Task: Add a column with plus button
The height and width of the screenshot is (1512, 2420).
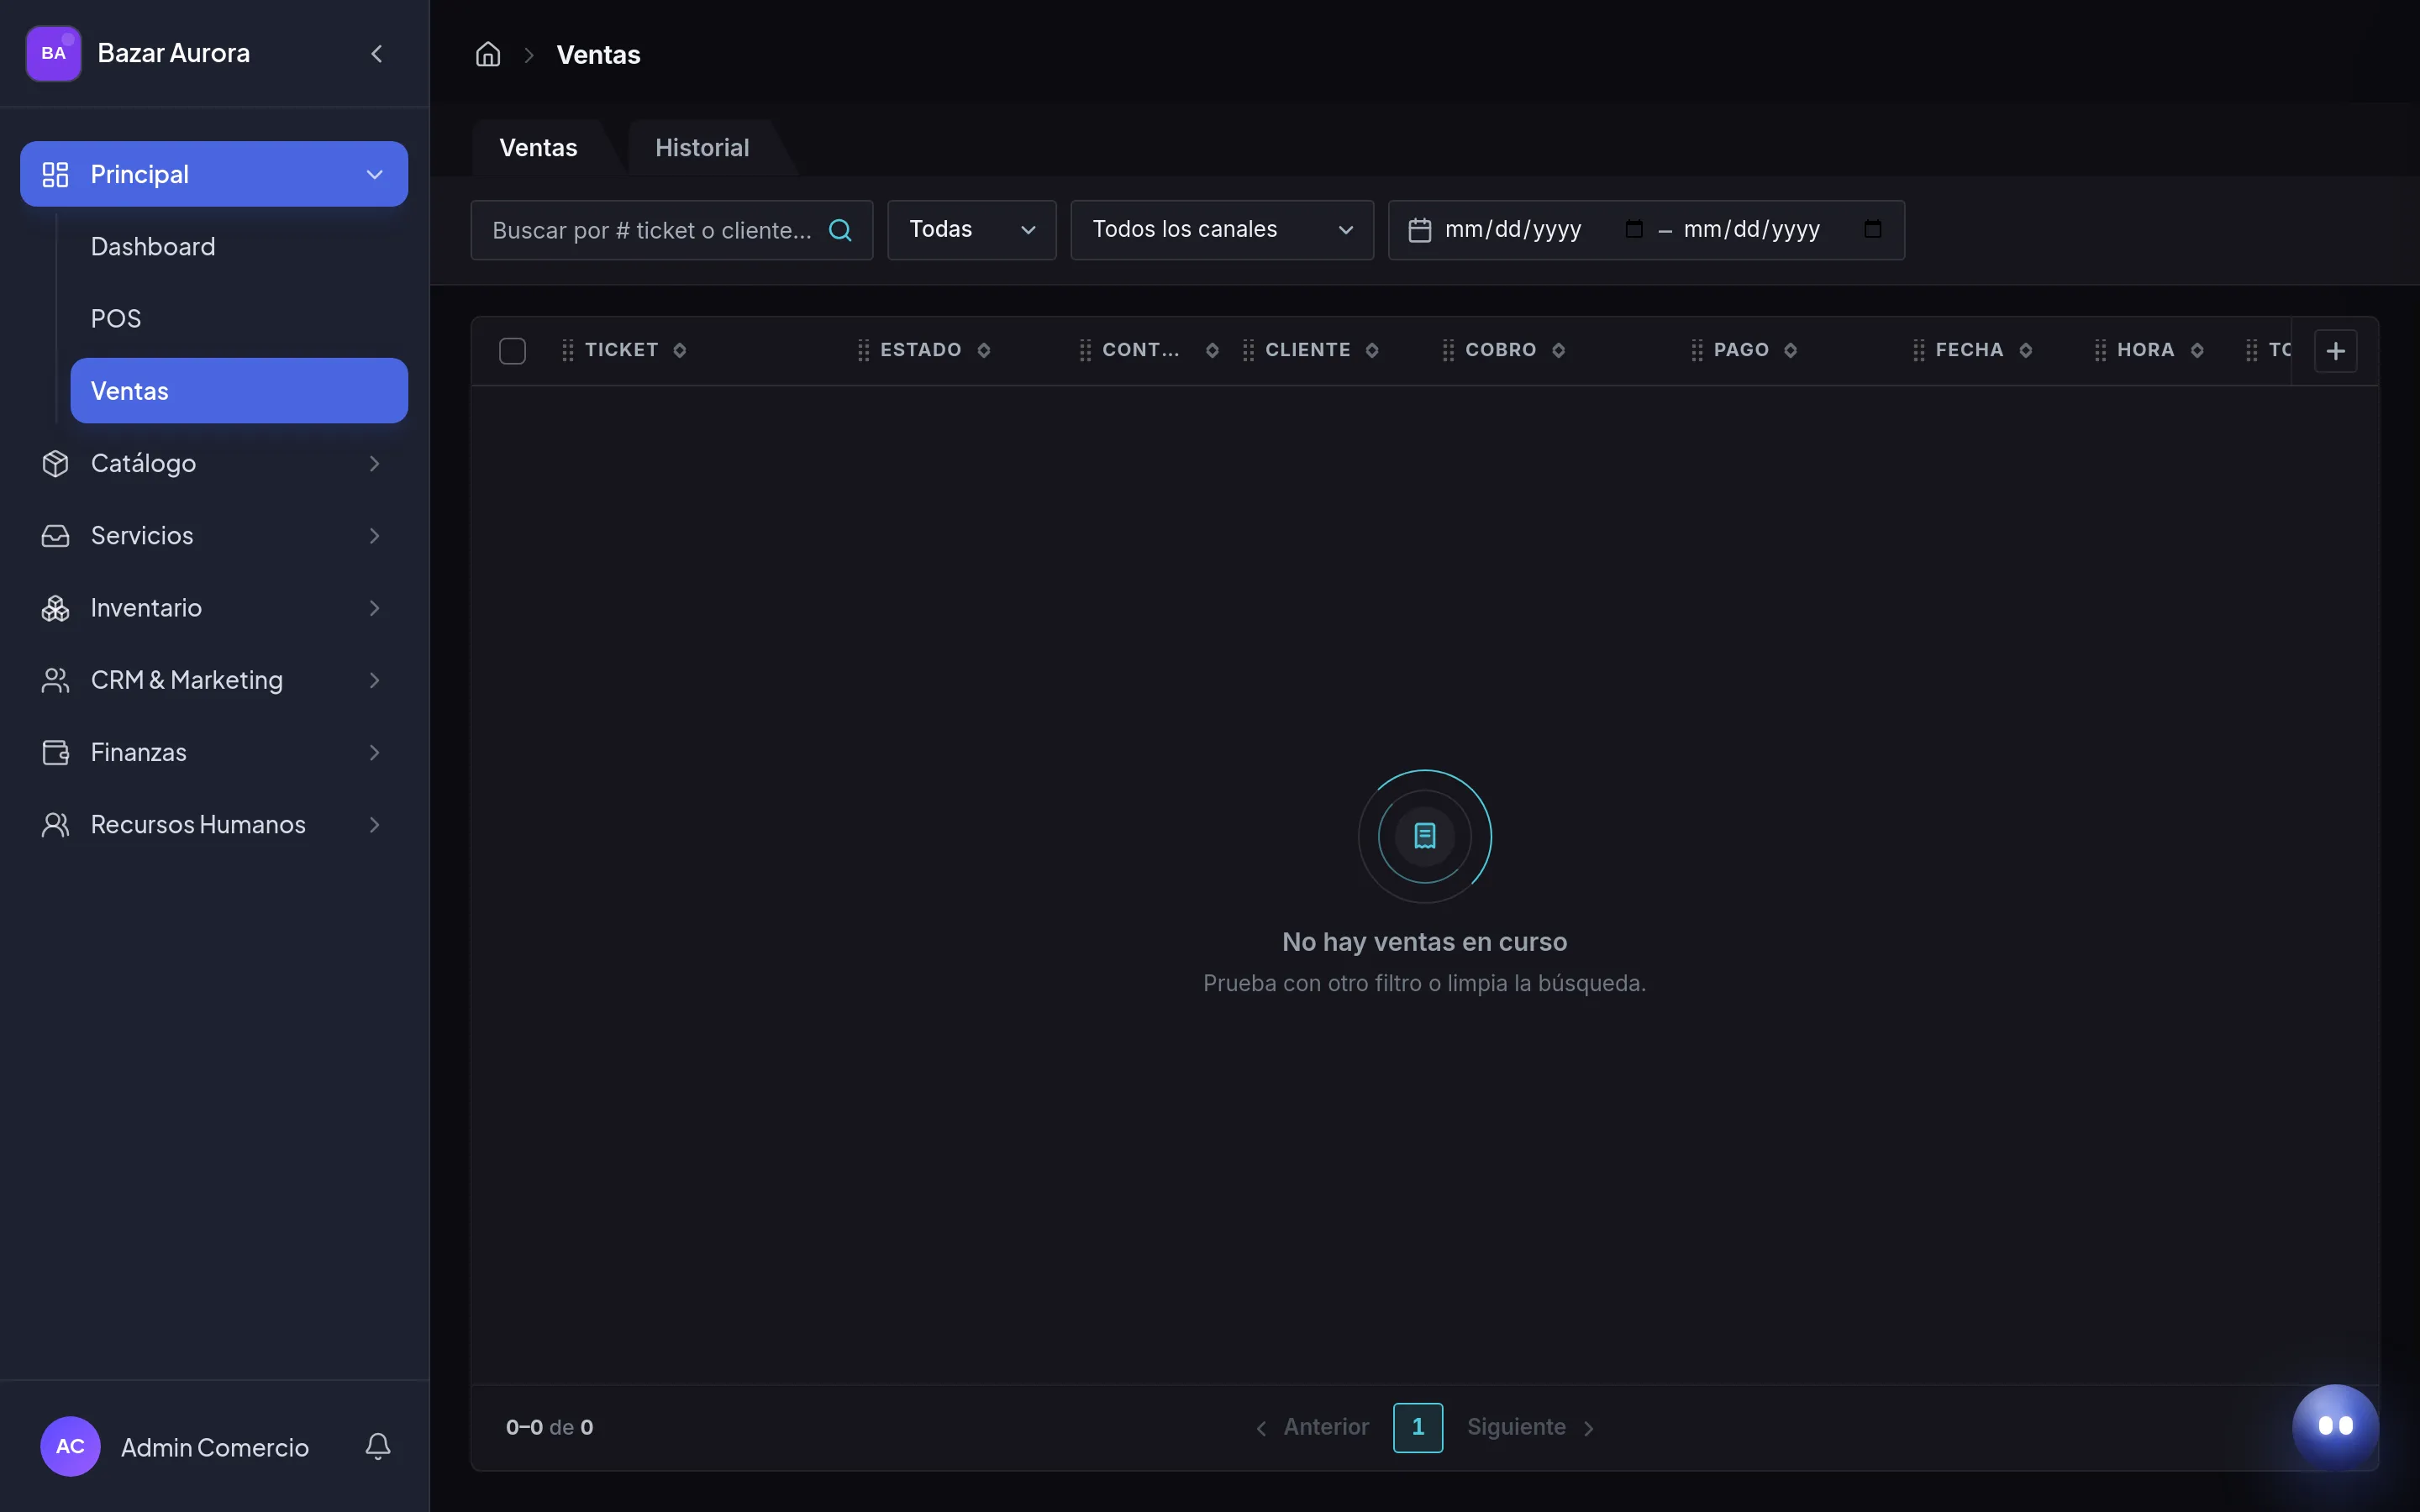Action: 2336,351
